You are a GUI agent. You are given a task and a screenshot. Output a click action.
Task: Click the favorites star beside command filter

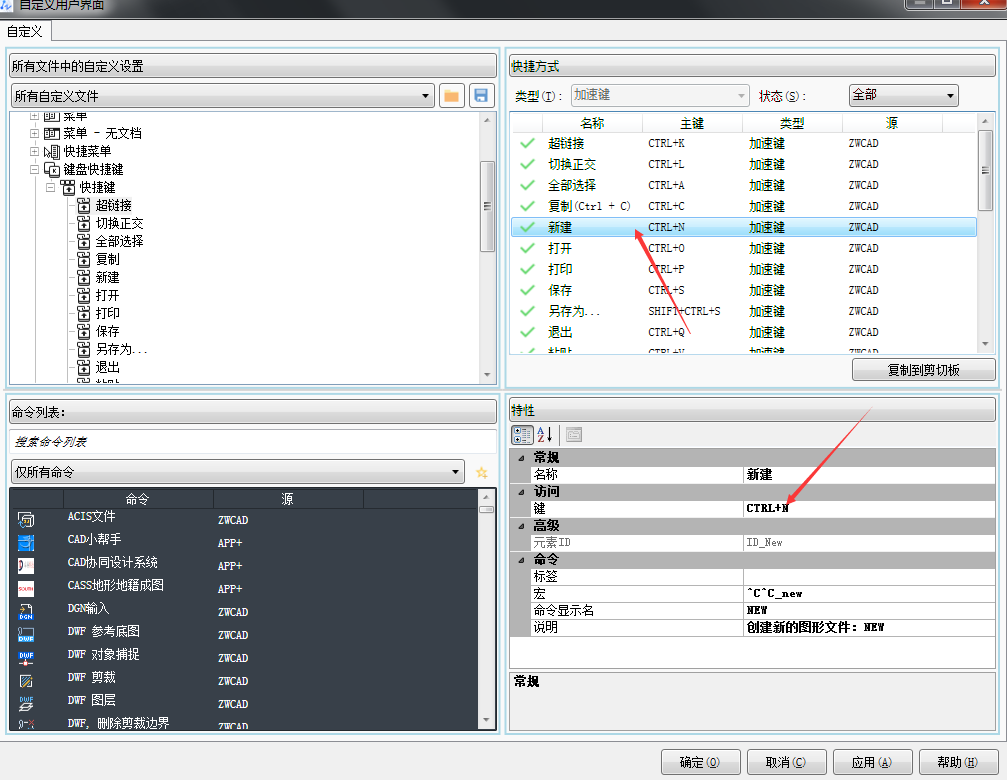tap(482, 472)
